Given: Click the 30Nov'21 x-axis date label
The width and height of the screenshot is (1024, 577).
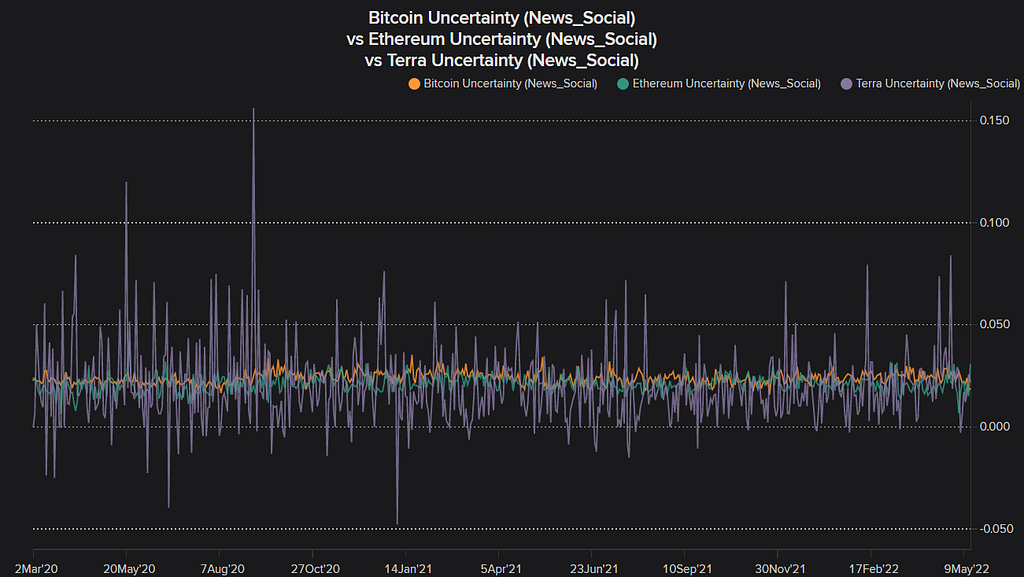Looking at the screenshot, I should click(x=780, y=569).
